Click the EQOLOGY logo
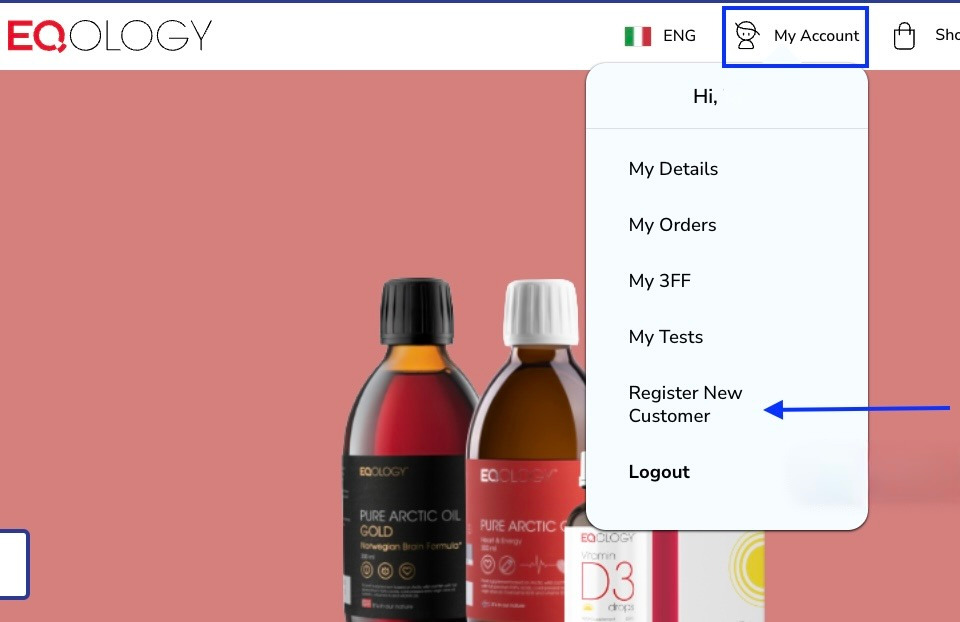The image size is (960, 622). pyautogui.click(x=110, y=36)
